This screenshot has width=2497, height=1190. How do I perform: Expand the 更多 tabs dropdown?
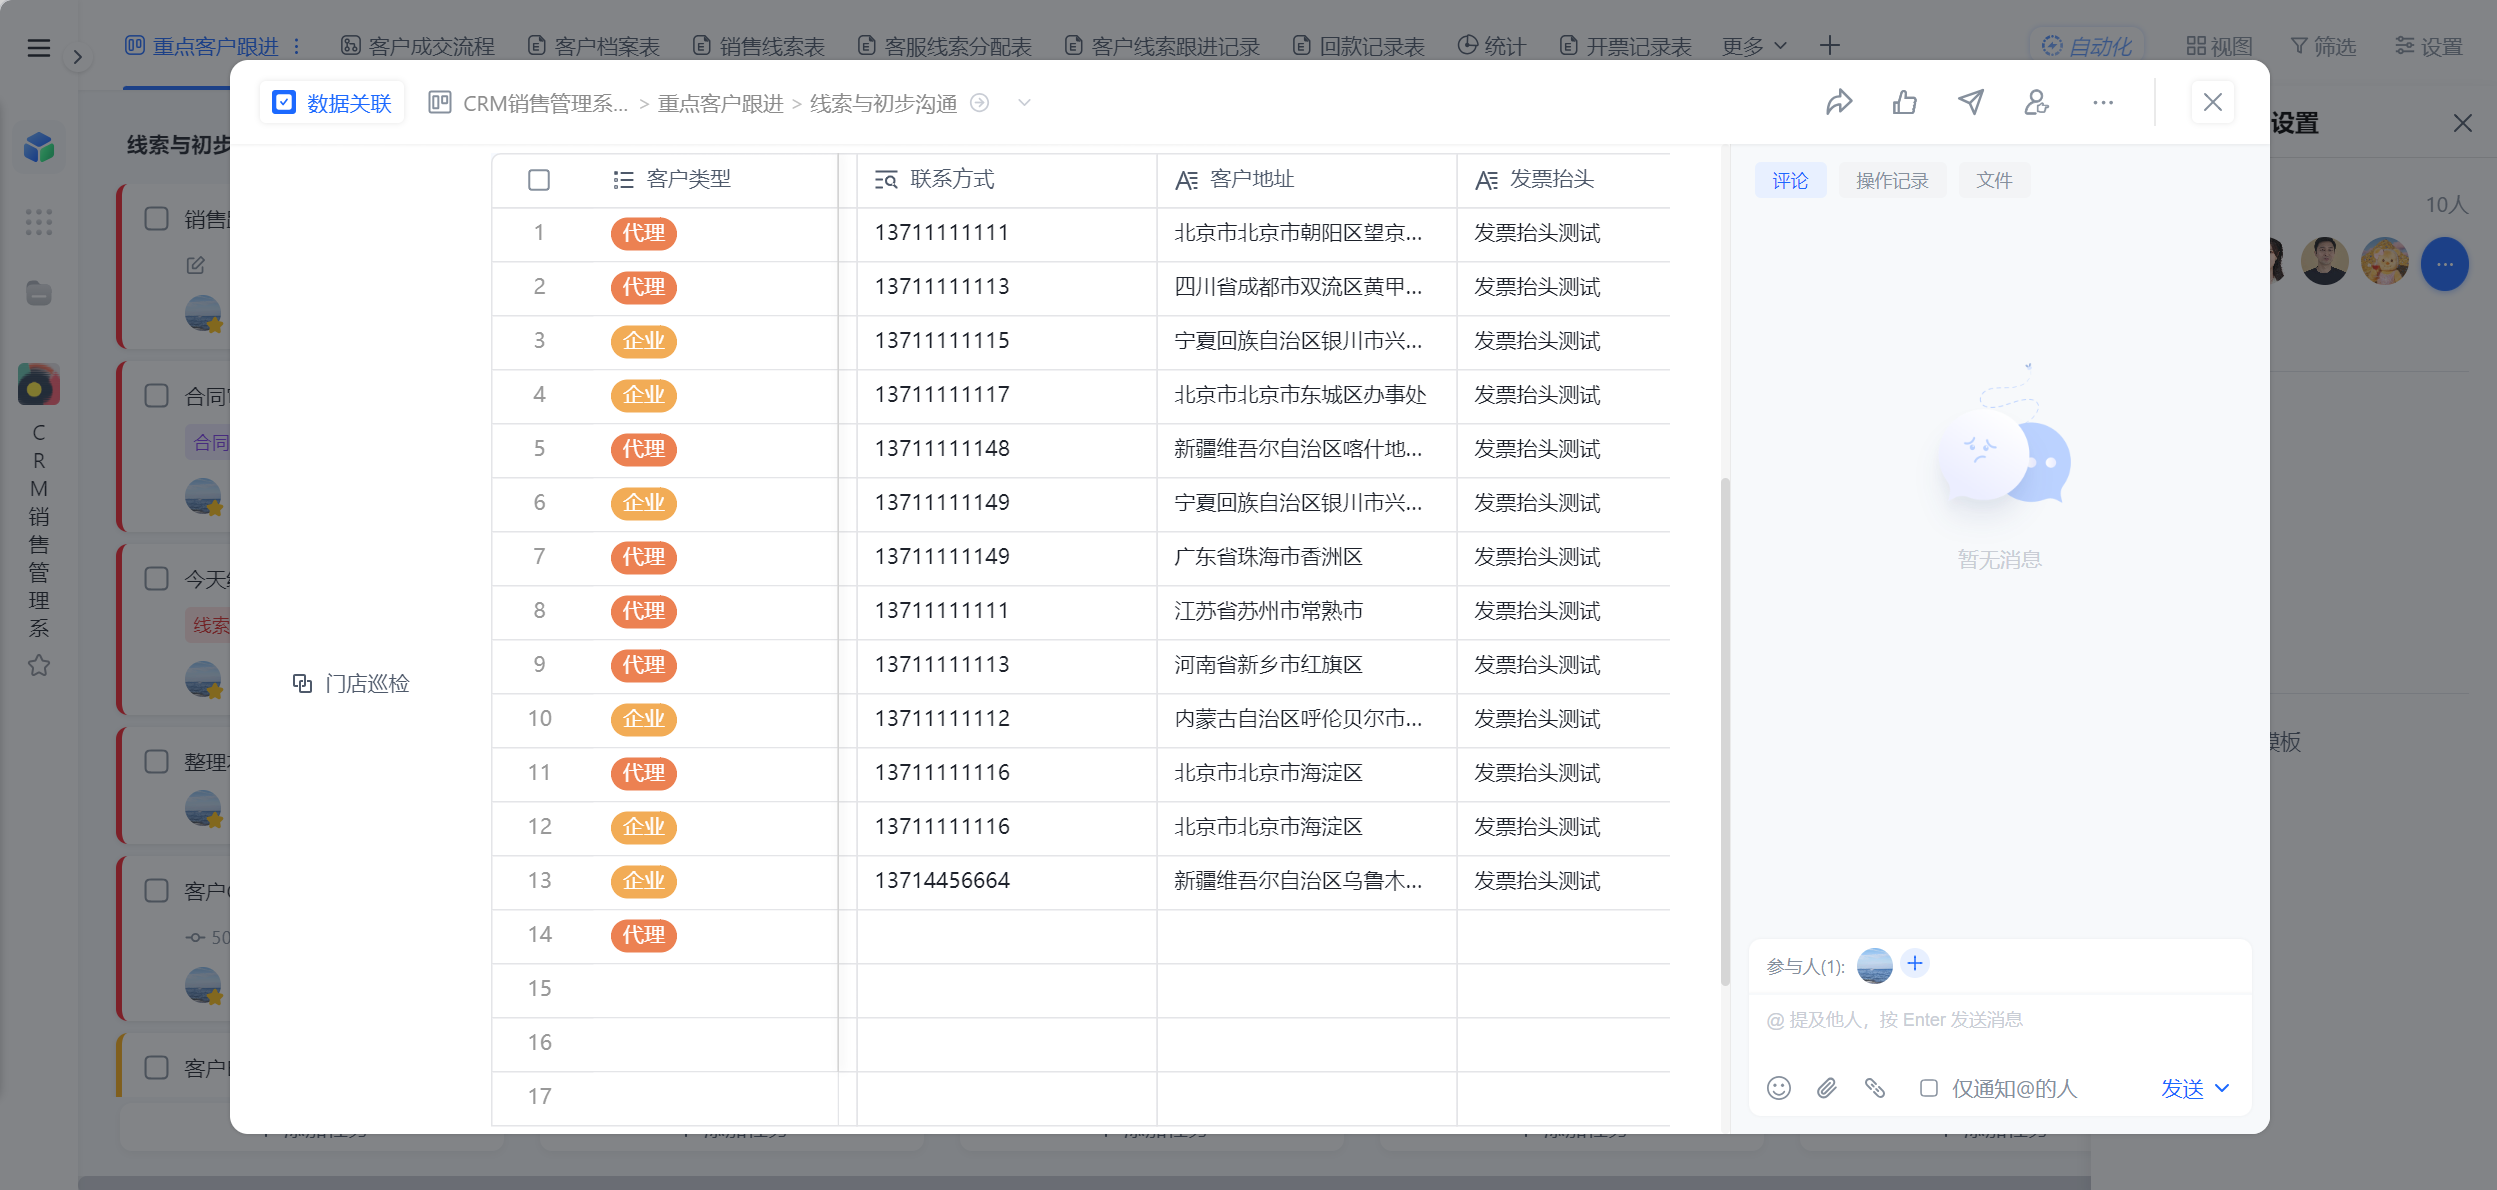tap(1755, 46)
